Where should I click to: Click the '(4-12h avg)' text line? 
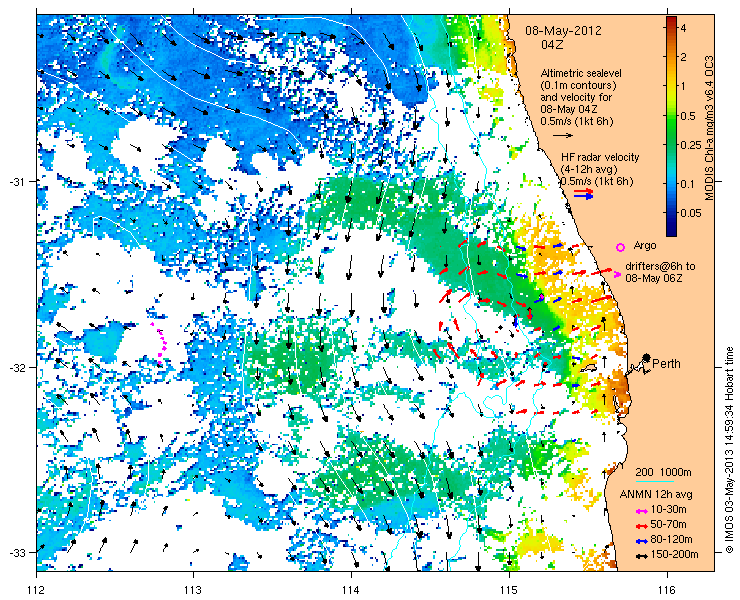point(589,169)
